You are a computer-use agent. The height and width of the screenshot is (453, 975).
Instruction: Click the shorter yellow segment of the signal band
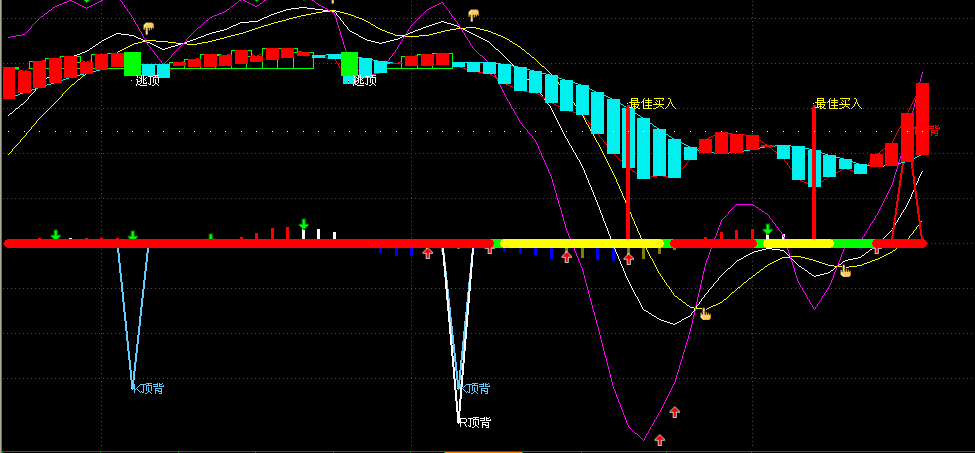(x=798, y=244)
